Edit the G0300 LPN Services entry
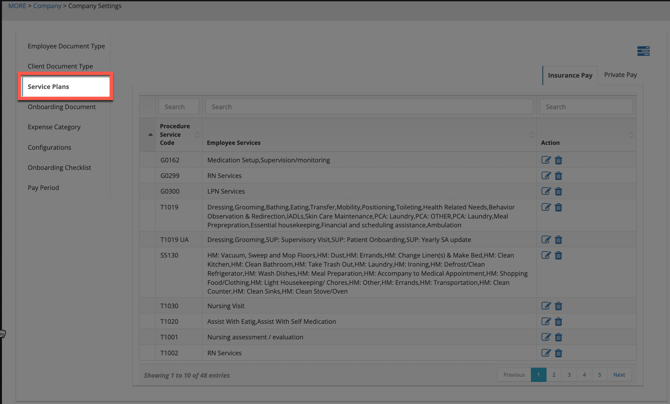The height and width of the screenshot is (404, 670). (x=546, y=191)
